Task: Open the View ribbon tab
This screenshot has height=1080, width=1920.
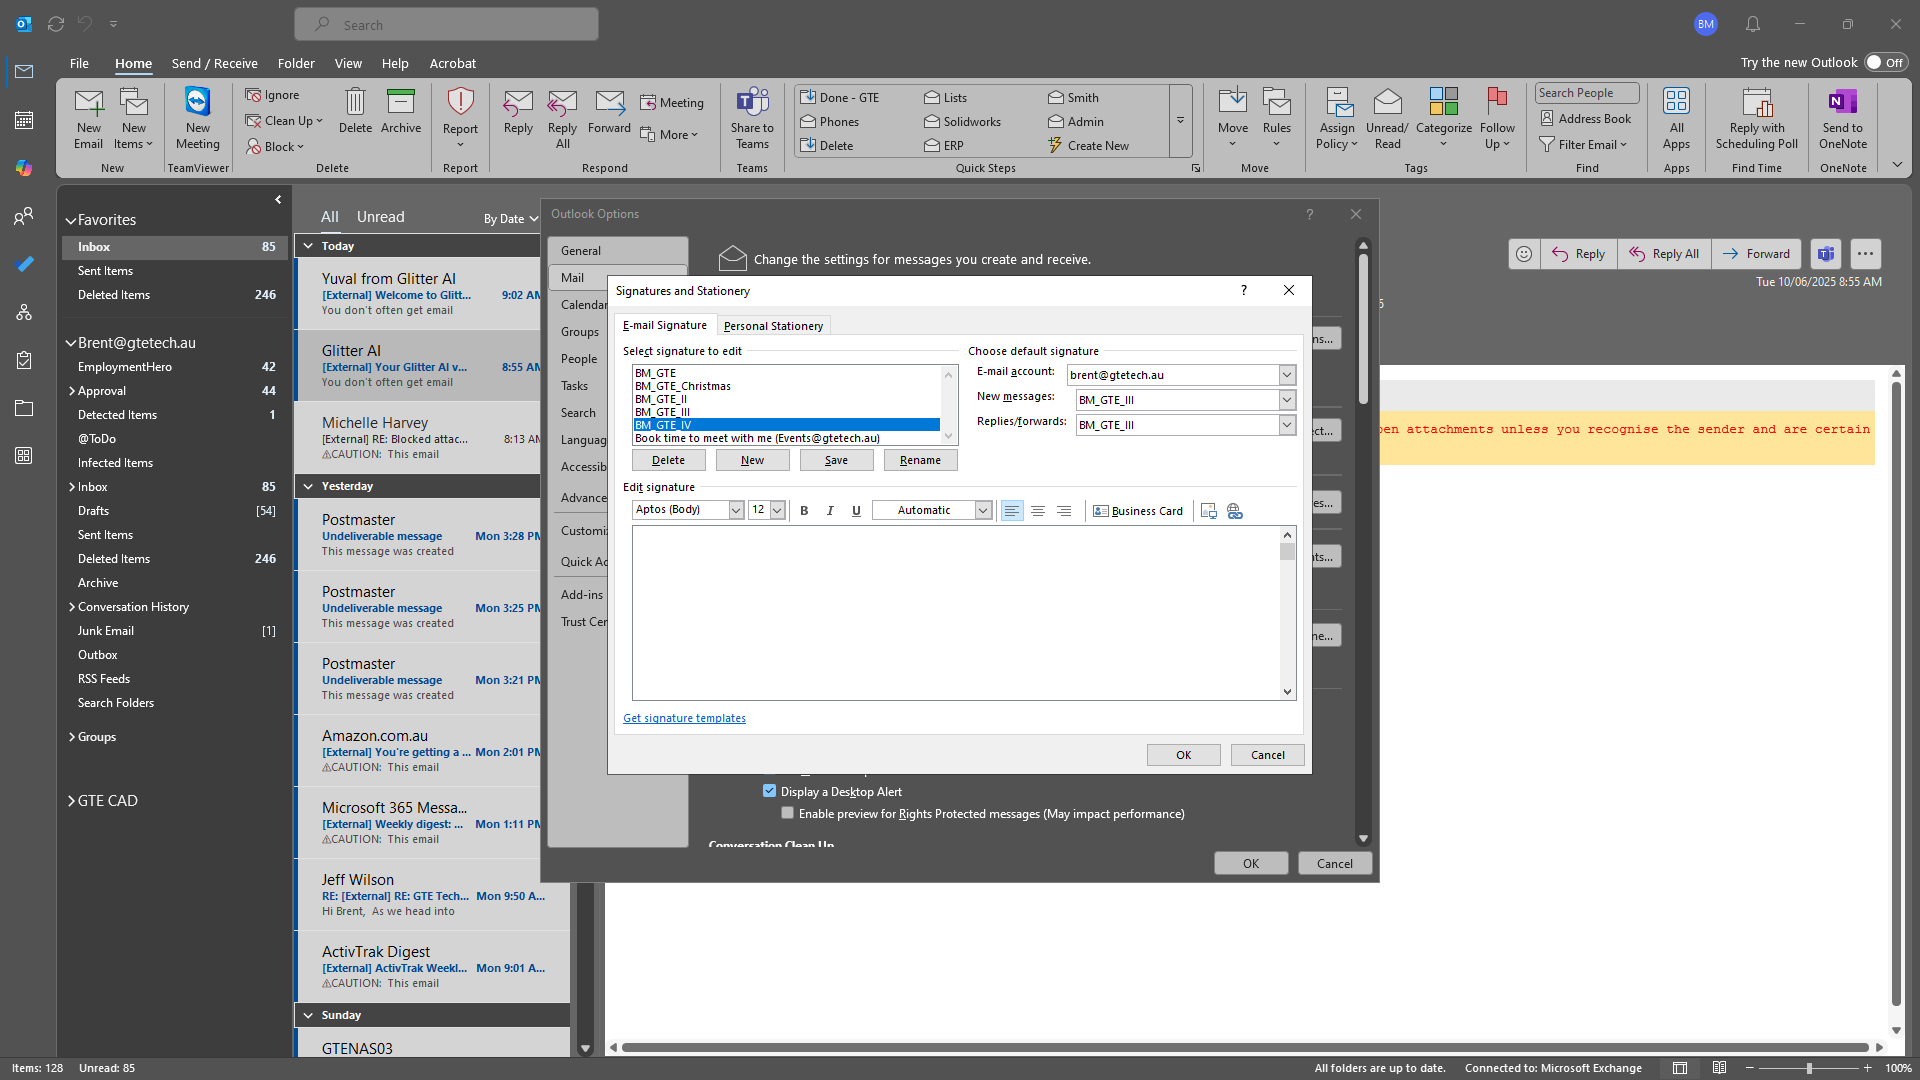Action: [x=348, y=63]
